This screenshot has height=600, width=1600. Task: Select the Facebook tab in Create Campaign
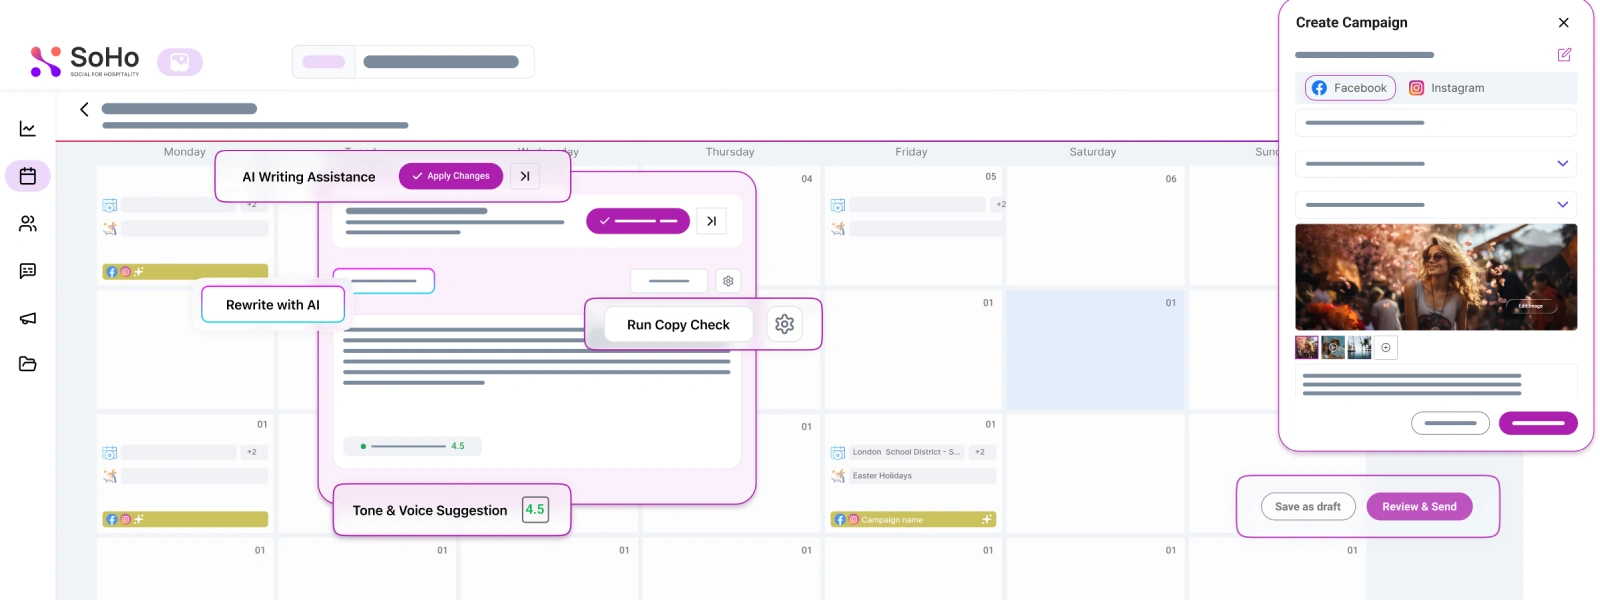[x=1350, y=88]
